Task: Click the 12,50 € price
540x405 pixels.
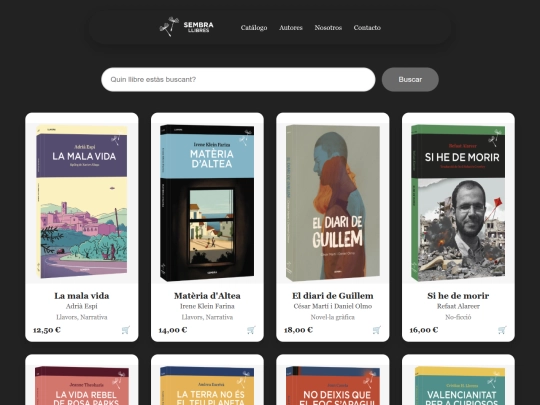Action: tap(47, 330)
